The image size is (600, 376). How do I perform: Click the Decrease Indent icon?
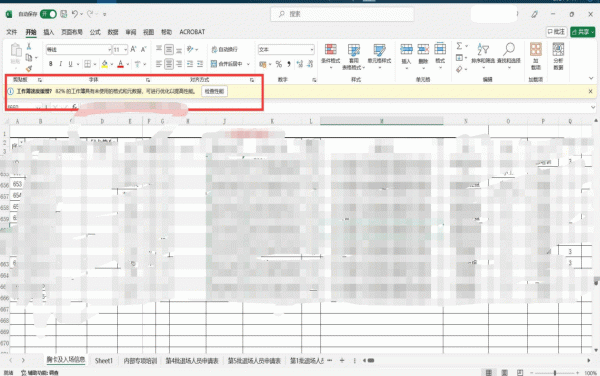[190, 64]
